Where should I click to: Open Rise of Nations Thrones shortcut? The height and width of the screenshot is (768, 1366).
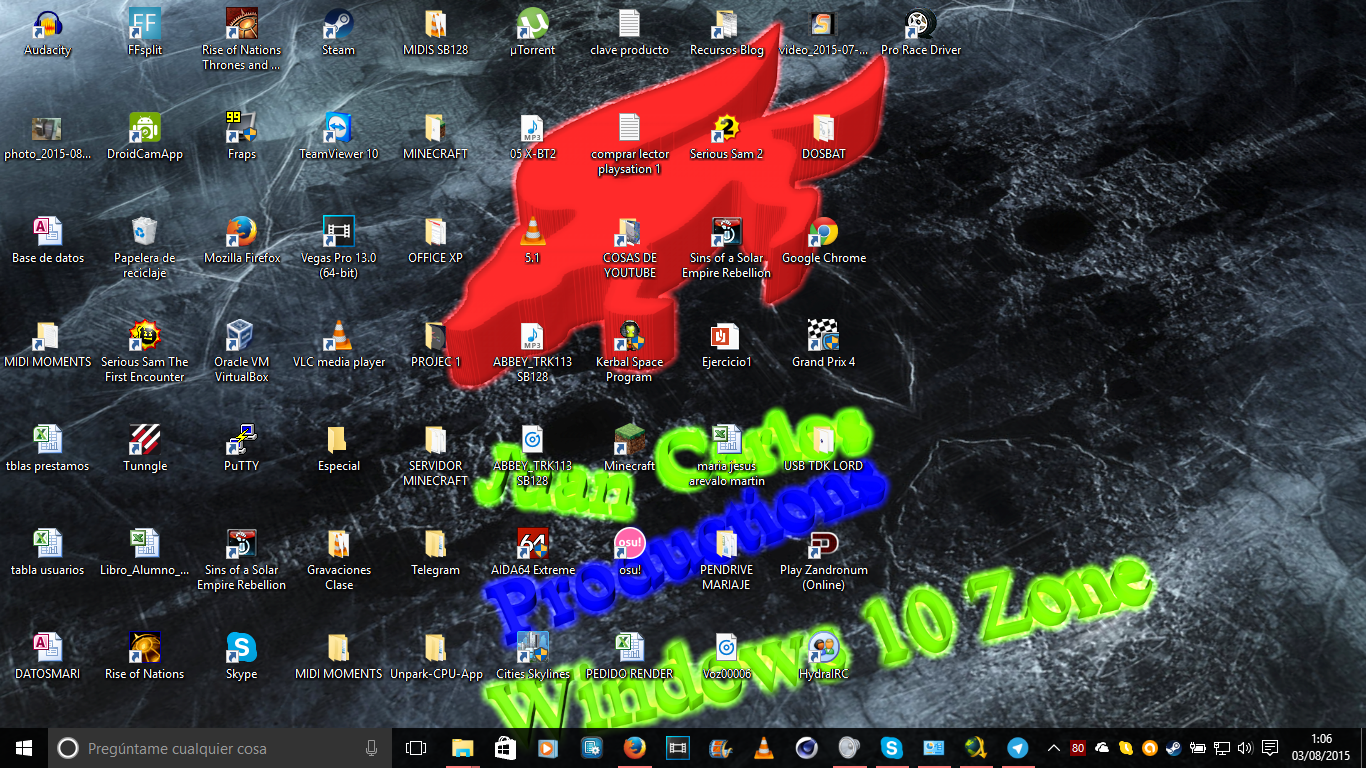click(x=242, y=39)
